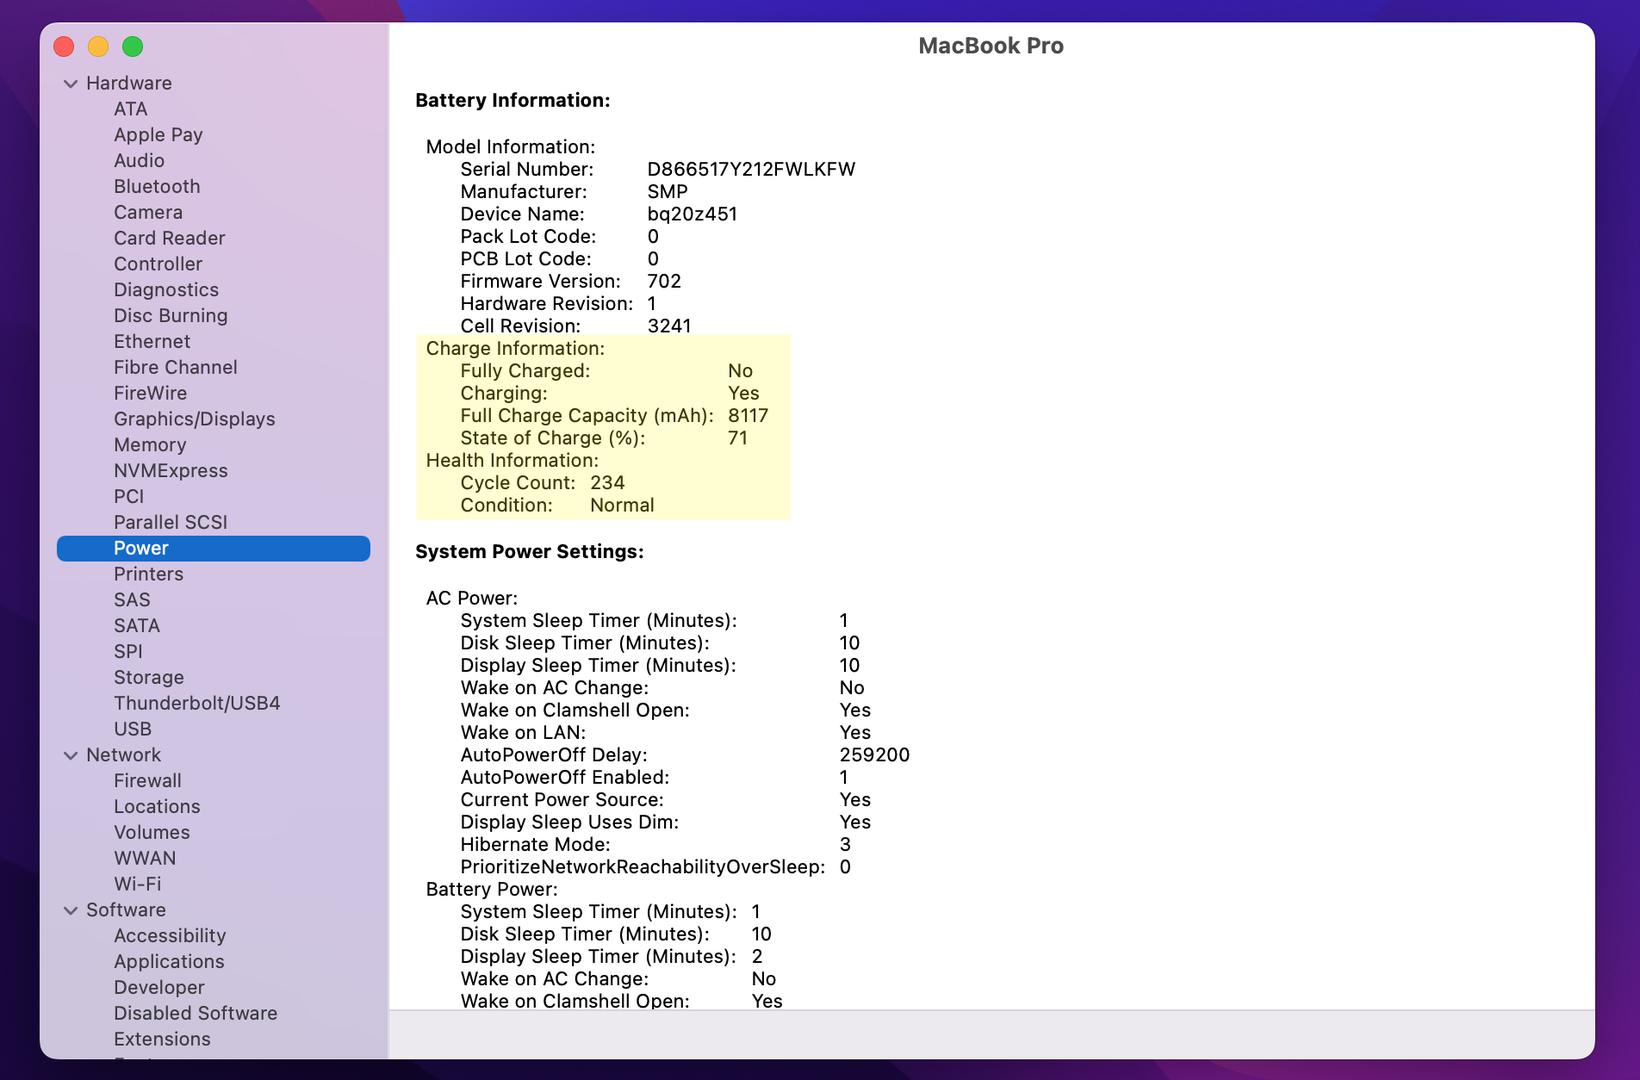1640x1080 pixels.
Task: Open Memory information
Action: point(150,446)
